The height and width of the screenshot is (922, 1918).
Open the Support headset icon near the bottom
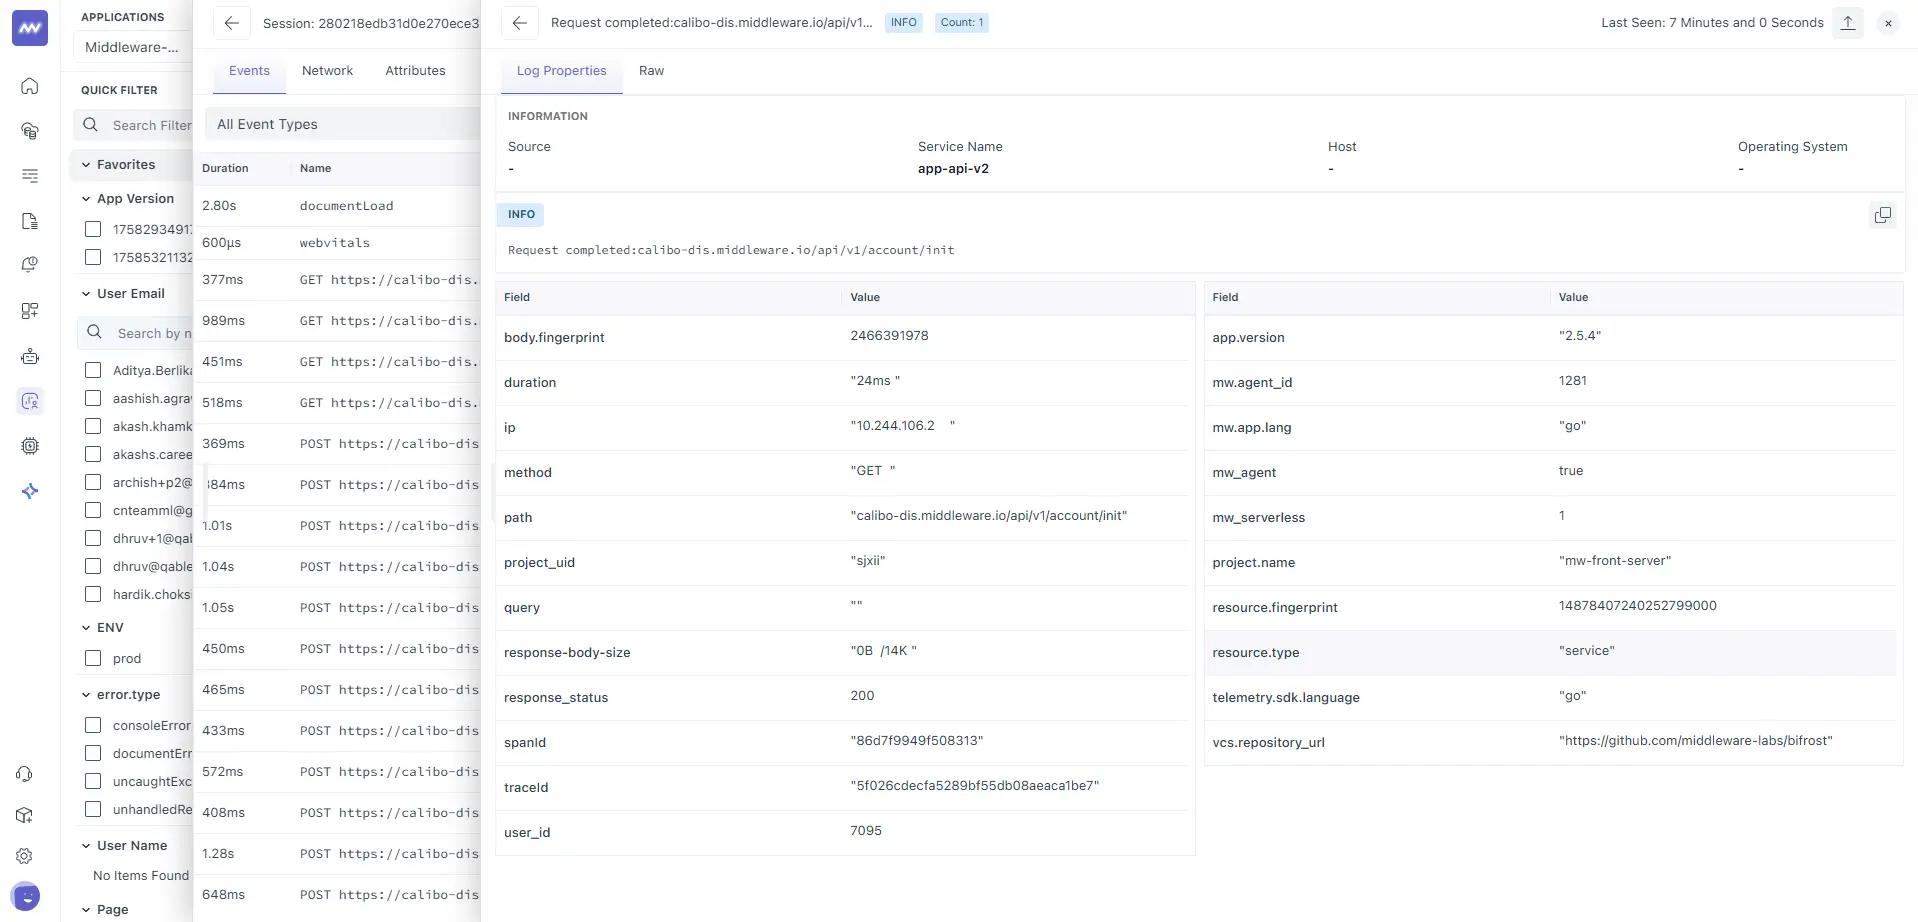click(24, 774)
